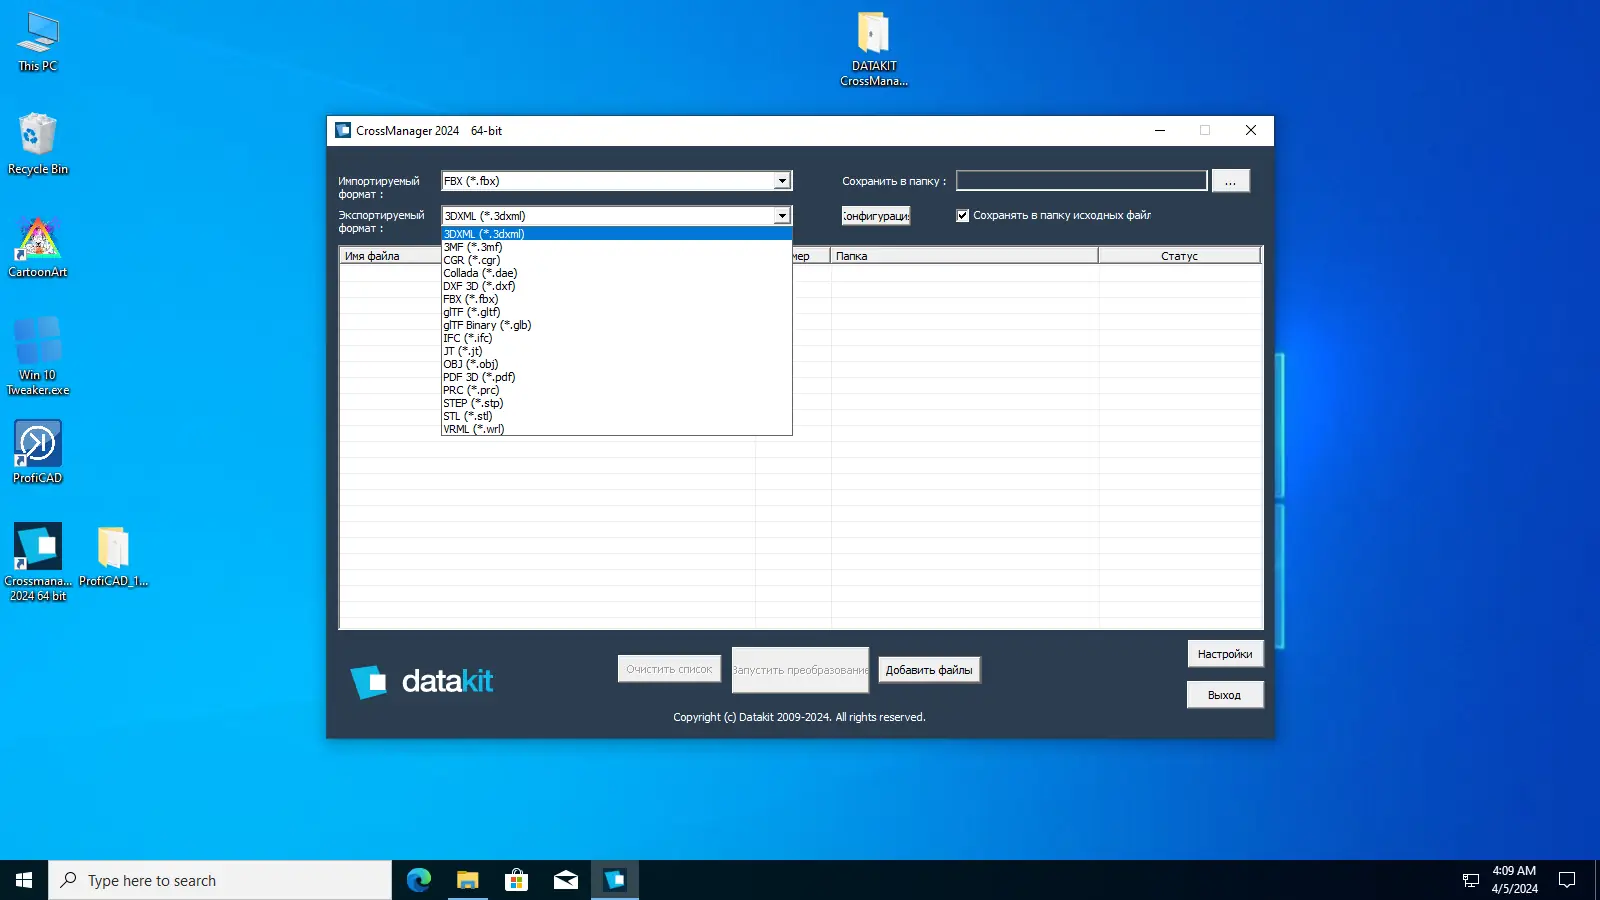Click the Имя файла column header
The height and width of the screenshot is (900, 1600).
(x=391, y=256)
